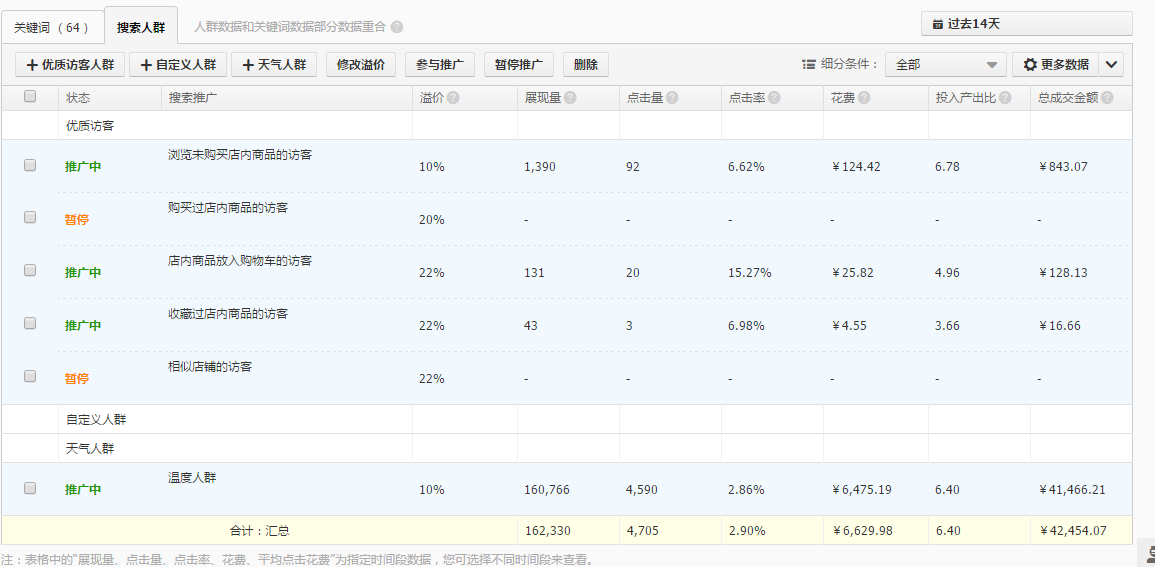Check the 相似店铺的访客 row

[x=30, y=376]
